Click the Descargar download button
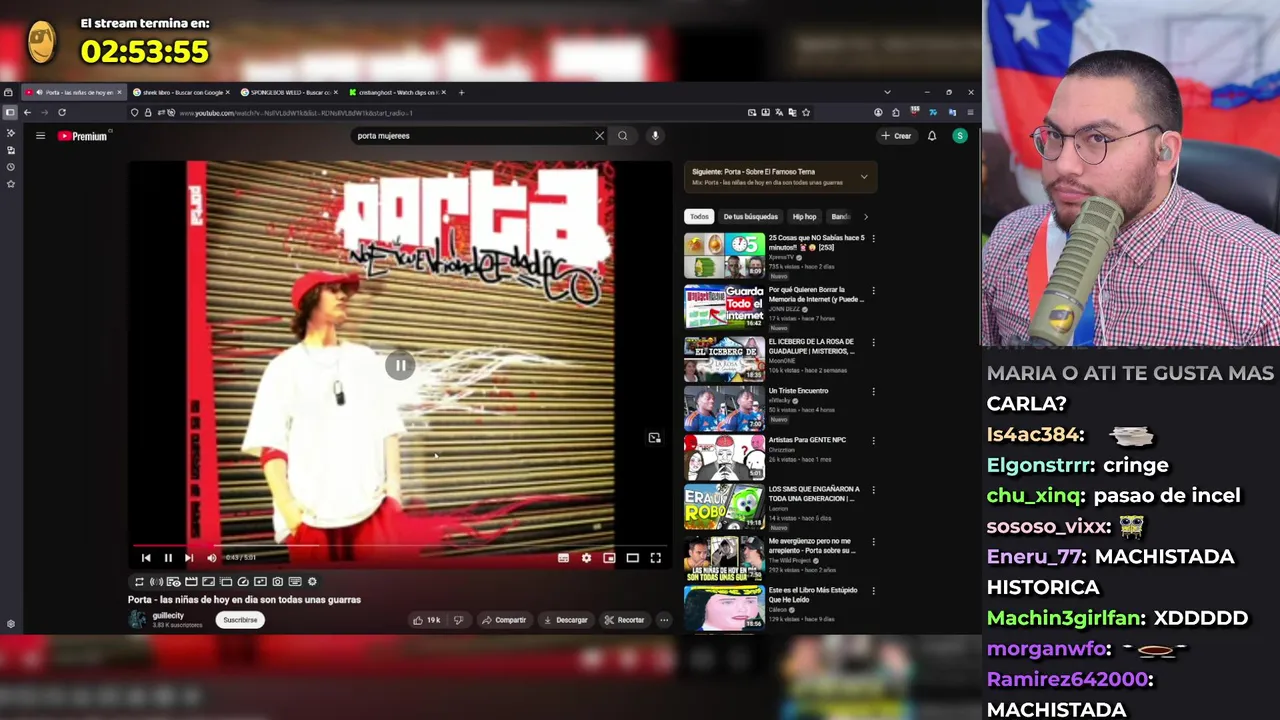 566,620
